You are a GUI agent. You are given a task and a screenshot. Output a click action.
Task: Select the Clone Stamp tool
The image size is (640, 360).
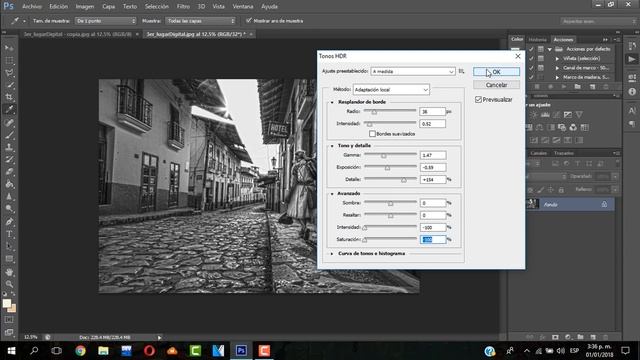[9, 147]
